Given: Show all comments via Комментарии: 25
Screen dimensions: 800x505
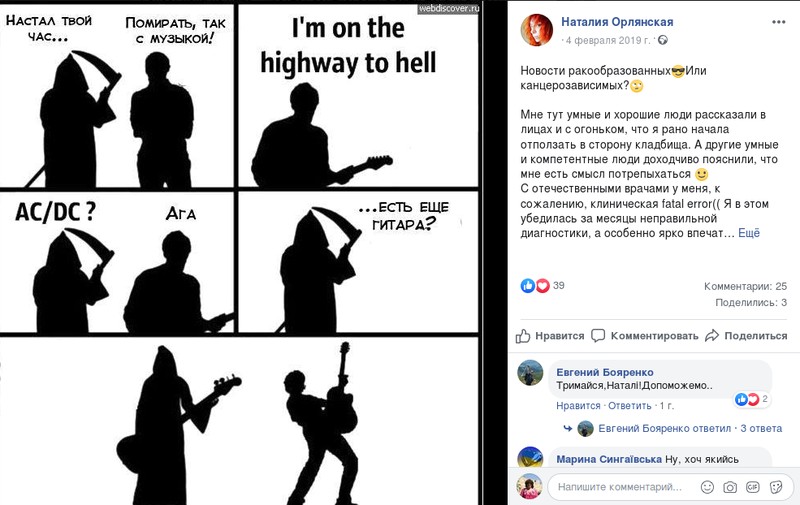Looking at the screenshot, I should 745,285.
